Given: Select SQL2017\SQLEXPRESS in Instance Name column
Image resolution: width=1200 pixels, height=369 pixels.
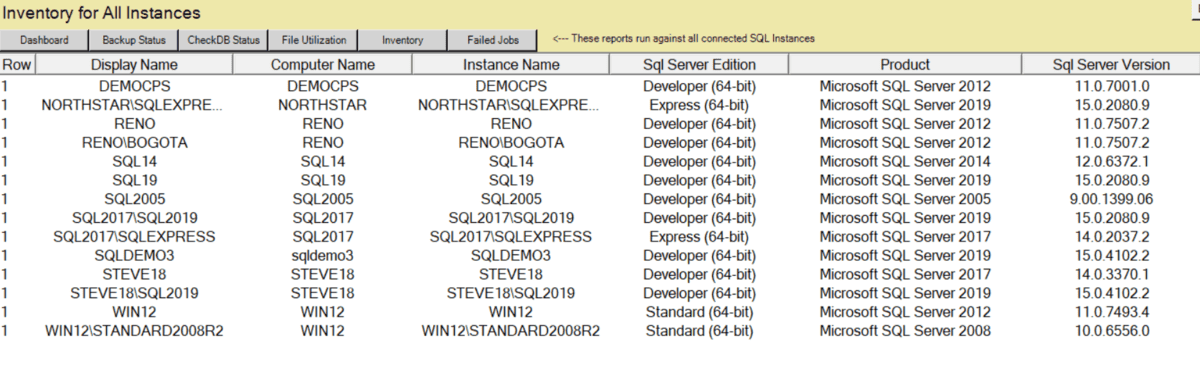Looking at the screenshot, I should click(511, 237).
